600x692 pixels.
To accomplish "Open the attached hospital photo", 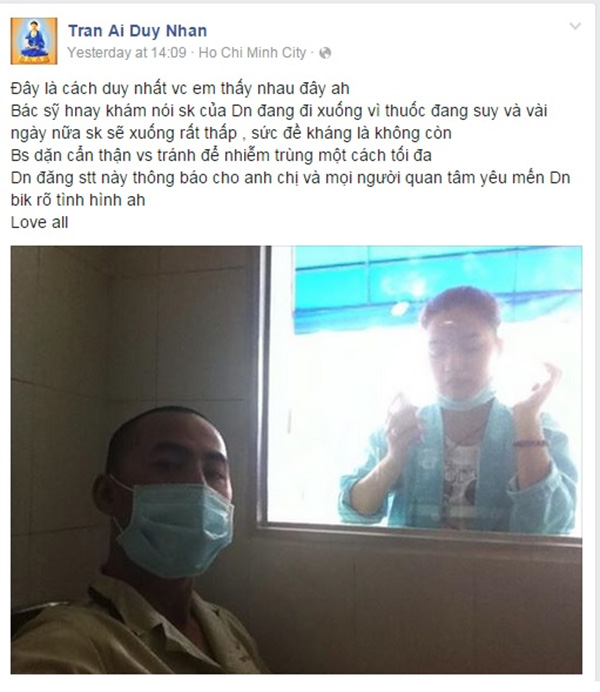I will click(296, 459).
